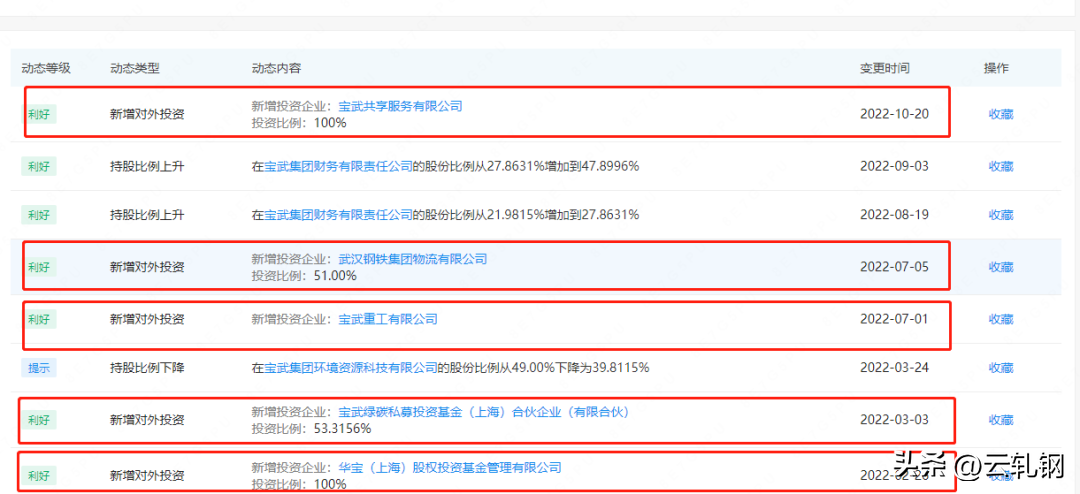Click the 动态类型 column header

tap(134, 68)
